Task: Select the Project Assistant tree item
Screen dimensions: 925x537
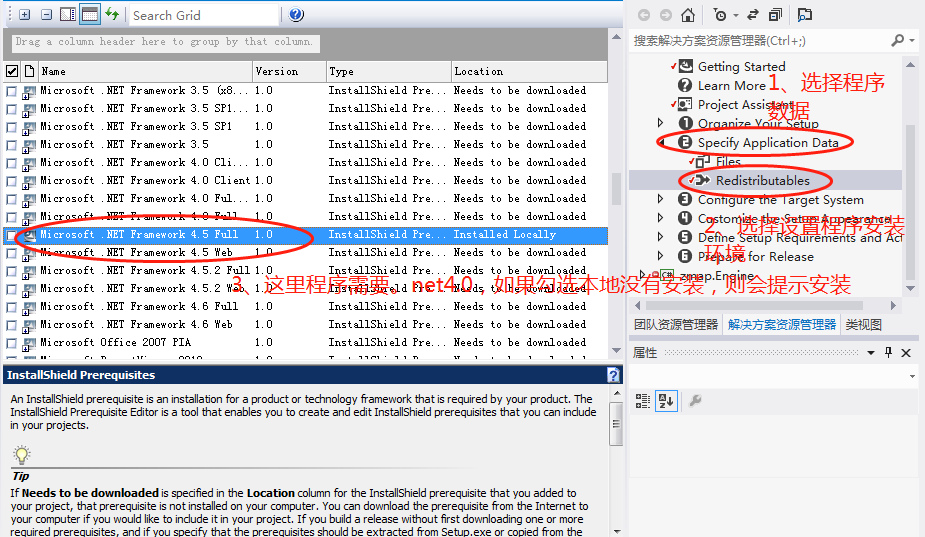Action: click(x=746, y=104)
